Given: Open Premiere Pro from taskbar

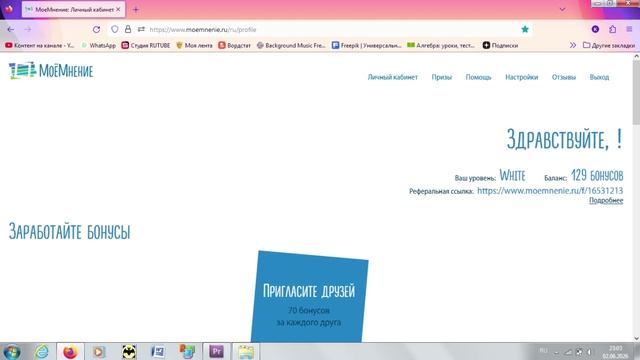Looking at the screenshot, I should pos(216,351).
